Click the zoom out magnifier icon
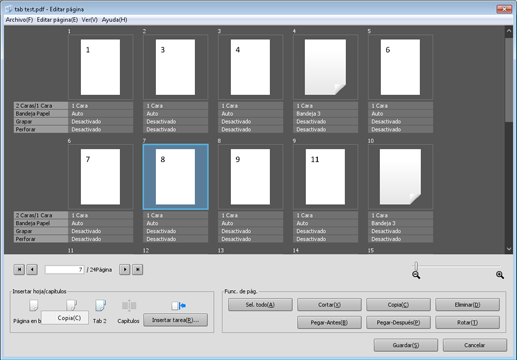517x360 pixels. (x=416, y=275)
